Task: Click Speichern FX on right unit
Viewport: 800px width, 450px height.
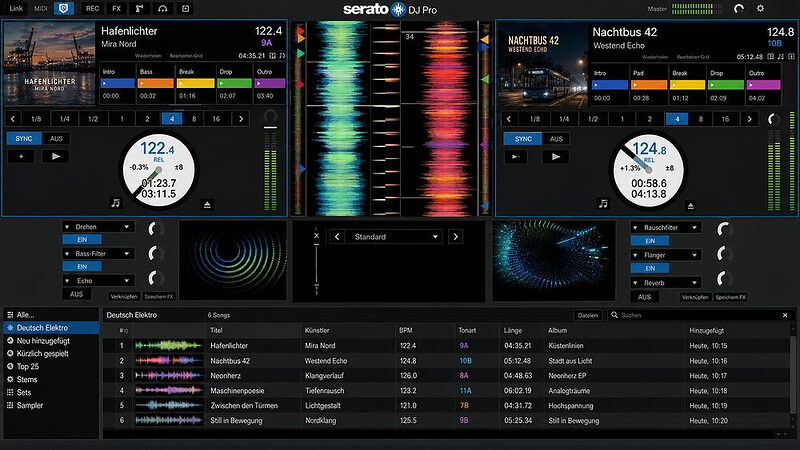Action: [731, 297]
